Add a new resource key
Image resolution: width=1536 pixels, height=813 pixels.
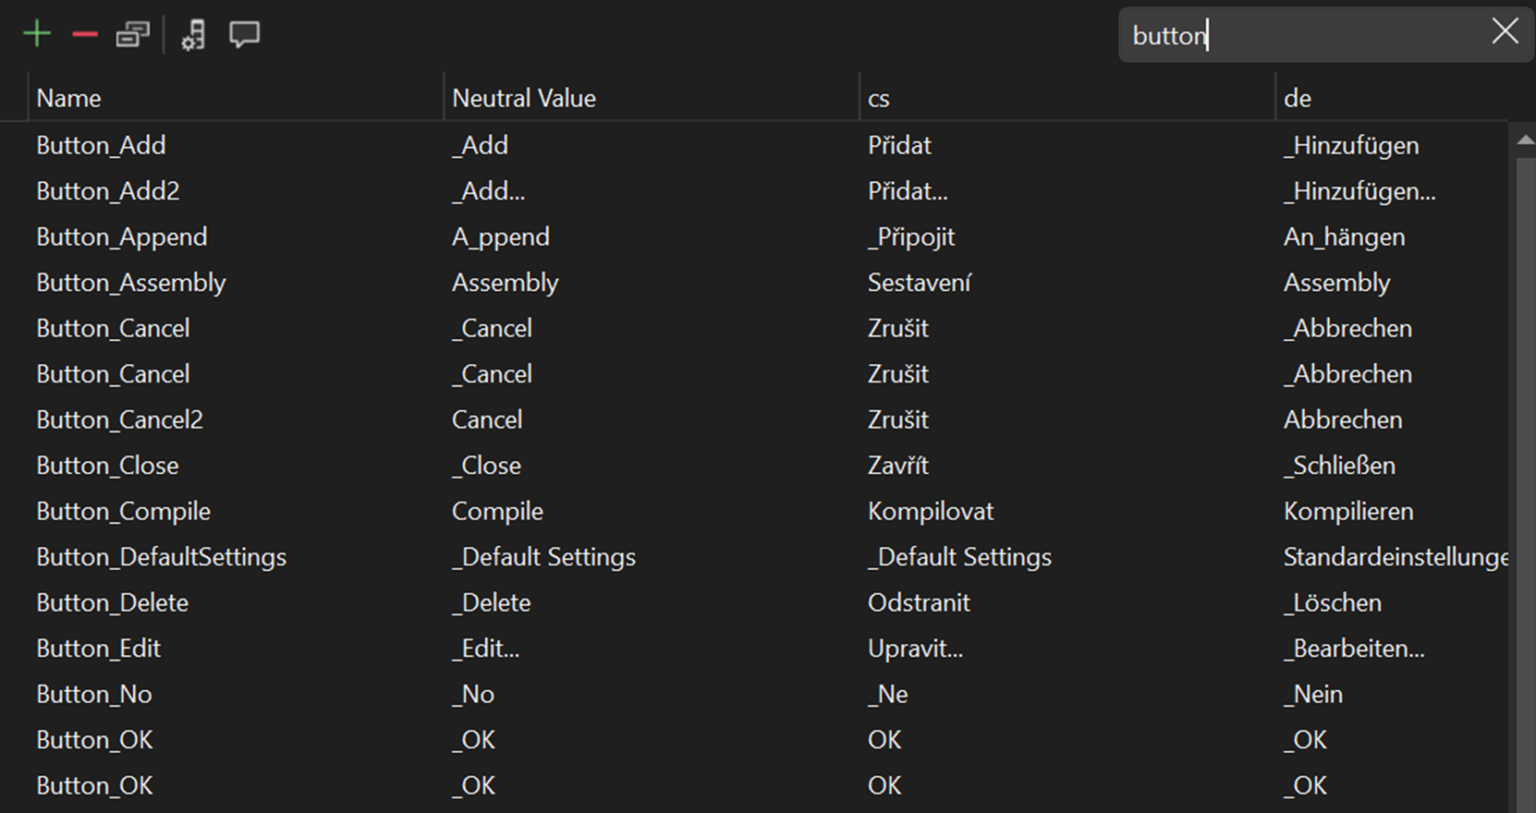click(x=37, y=32)
